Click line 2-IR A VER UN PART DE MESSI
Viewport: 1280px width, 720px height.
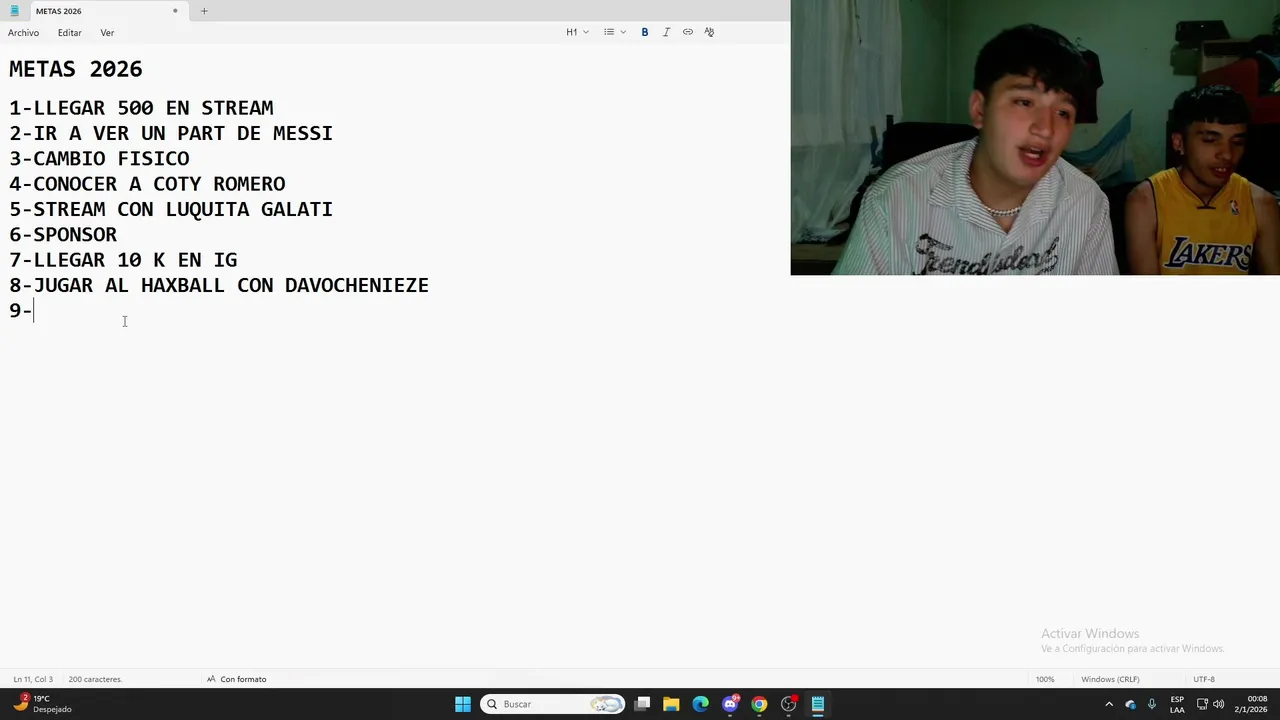click(171, 133)
